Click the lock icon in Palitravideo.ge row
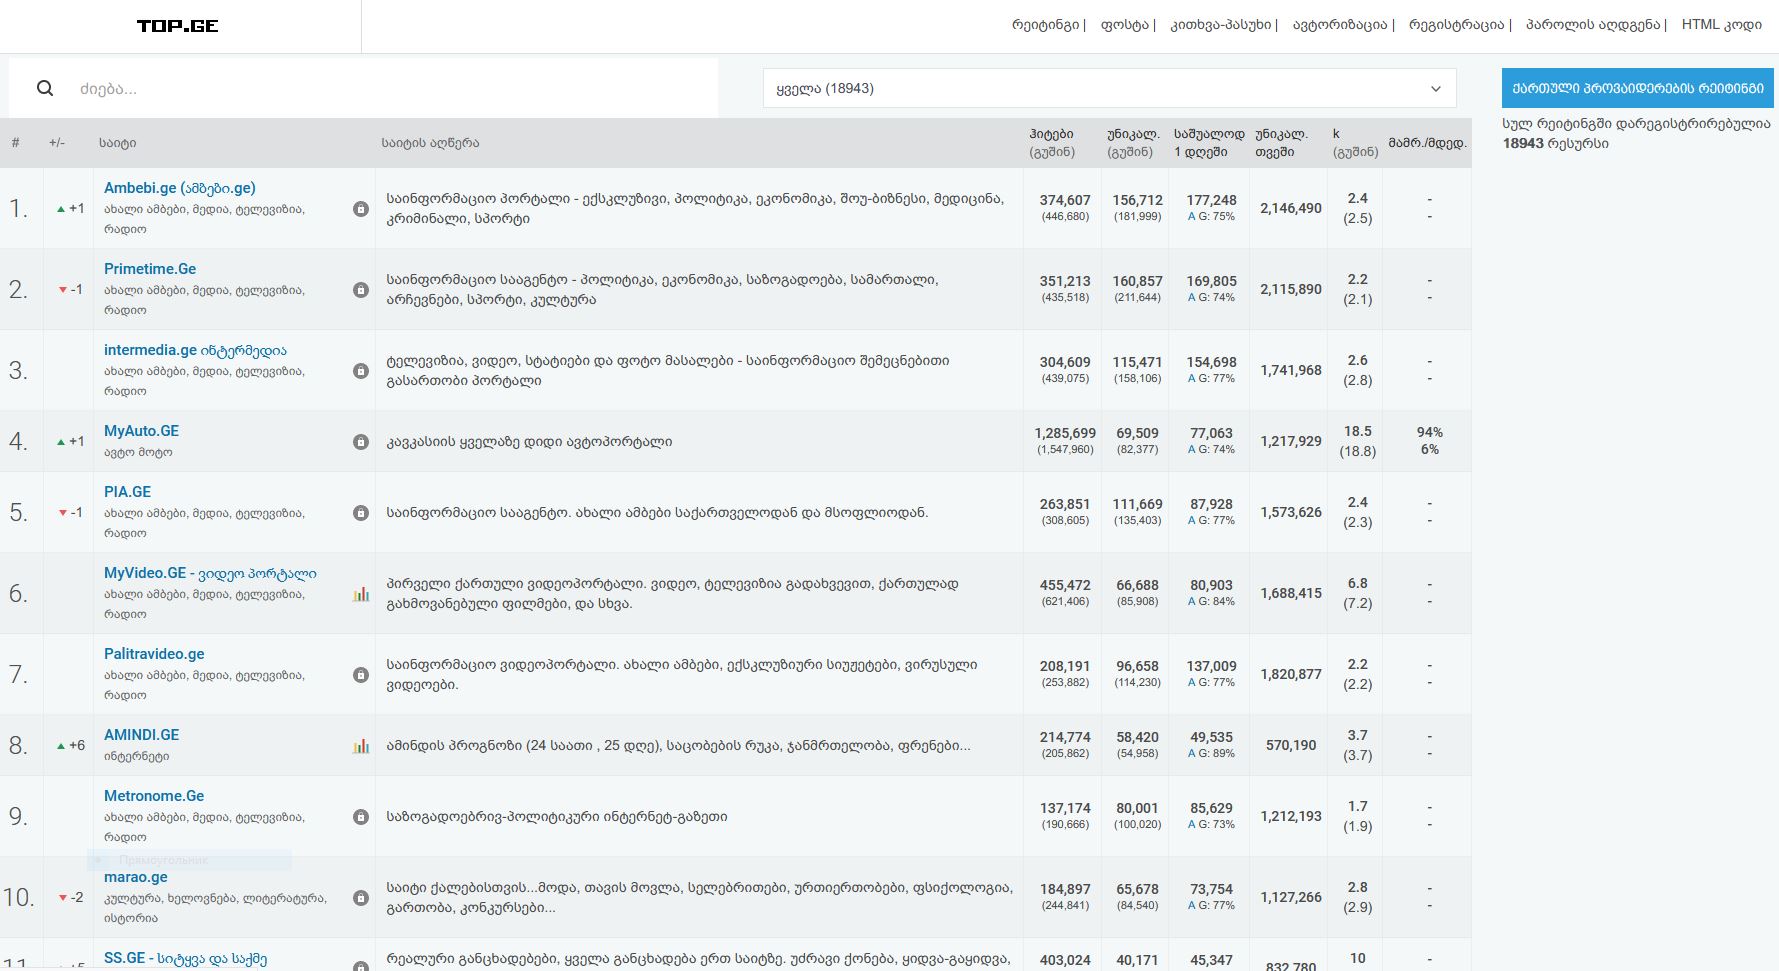The width and height of the screenshot is (1779, 971). [x=361, y=675]
